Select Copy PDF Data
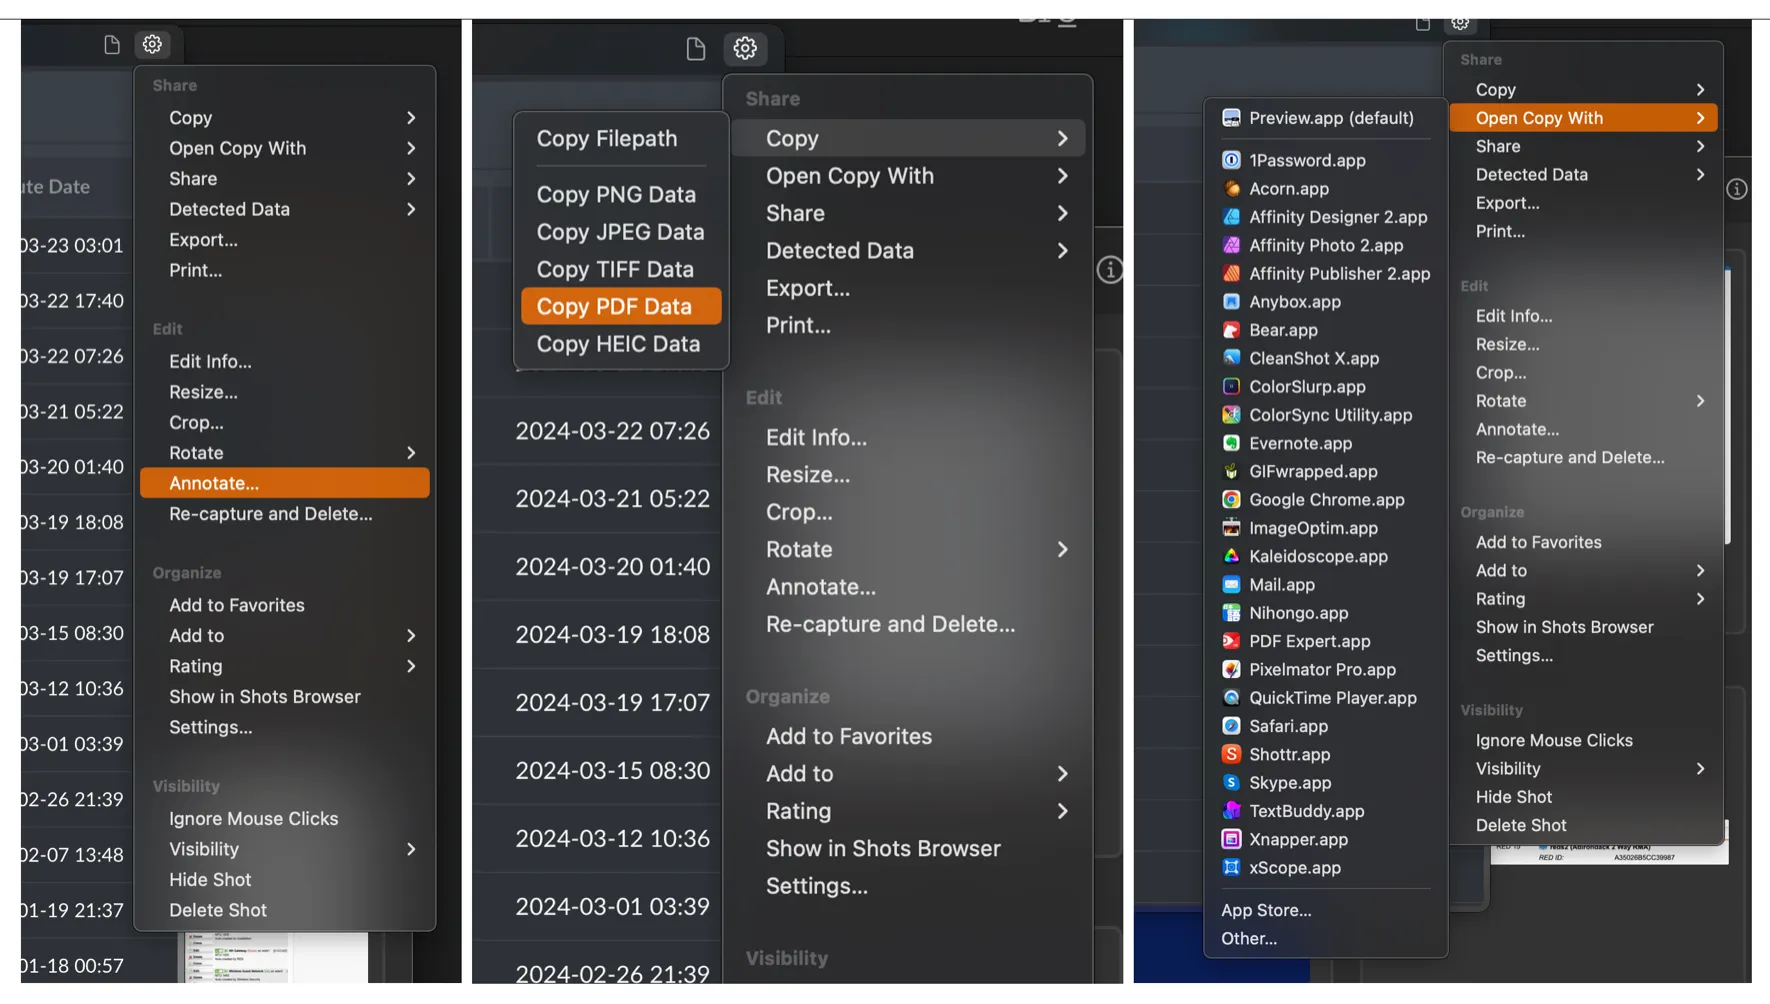The height and width of the screenshot is (1004, 1770). tap(620, 306)
